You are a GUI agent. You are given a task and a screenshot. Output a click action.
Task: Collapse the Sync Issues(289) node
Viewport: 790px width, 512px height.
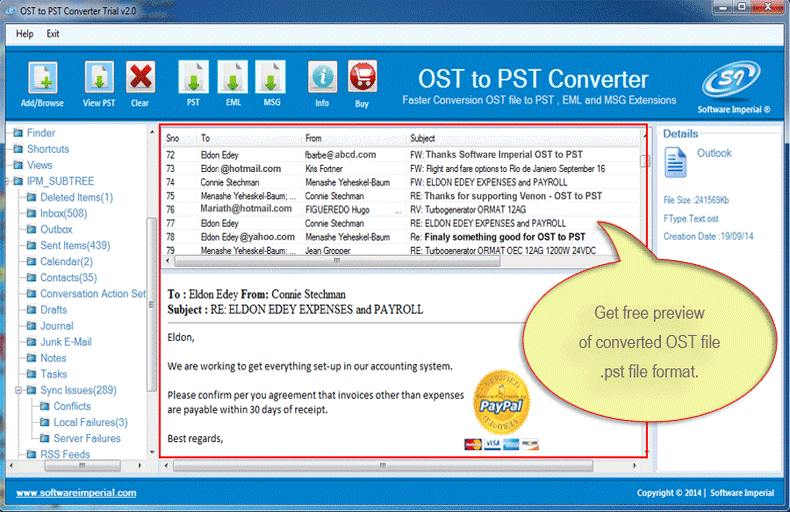pyautogui.click(x=19, y=390)
